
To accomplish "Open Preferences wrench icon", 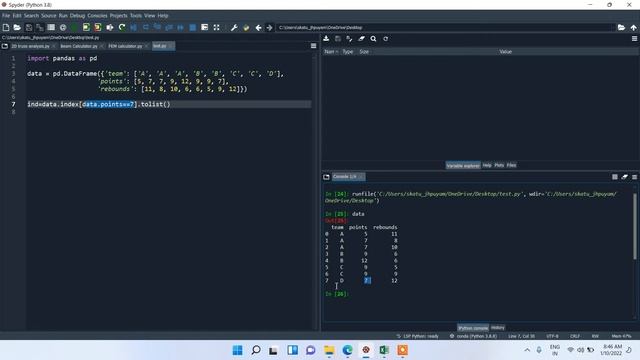I will coord(234,27).
